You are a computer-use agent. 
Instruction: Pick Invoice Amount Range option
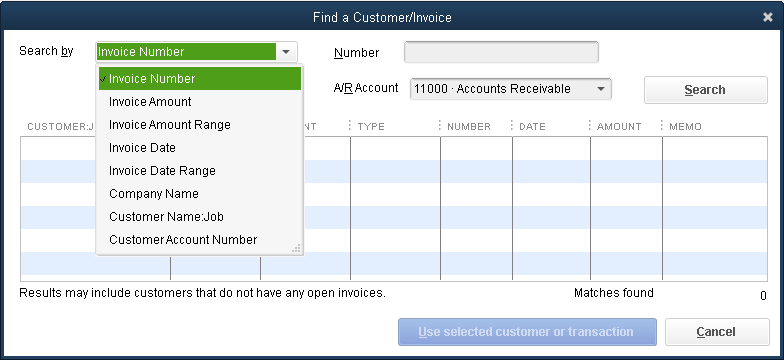pos(200,124)
